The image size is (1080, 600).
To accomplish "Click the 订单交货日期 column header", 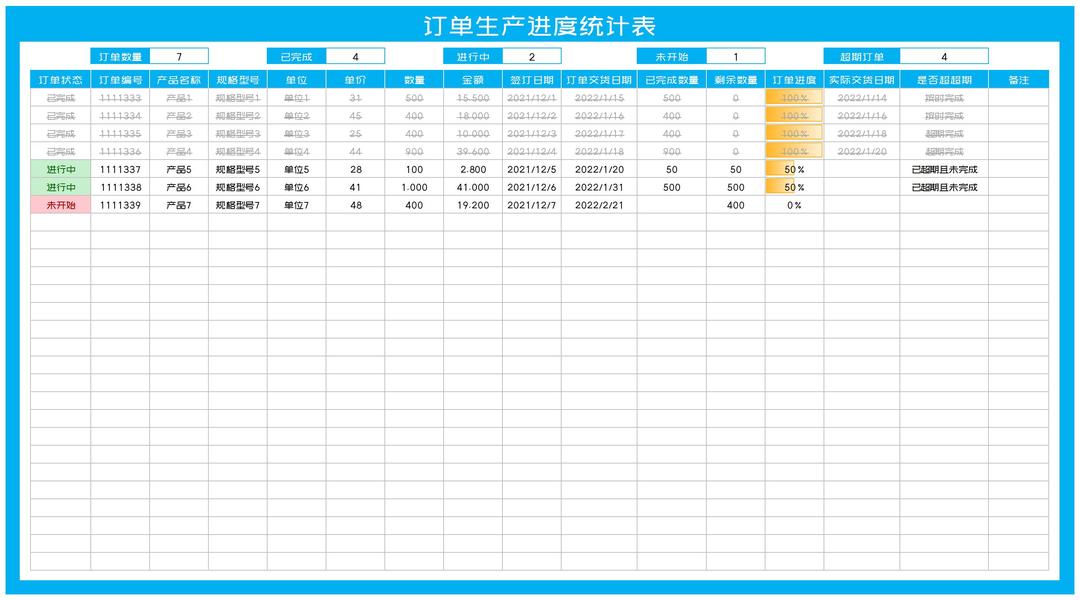I will pos(599,80).
